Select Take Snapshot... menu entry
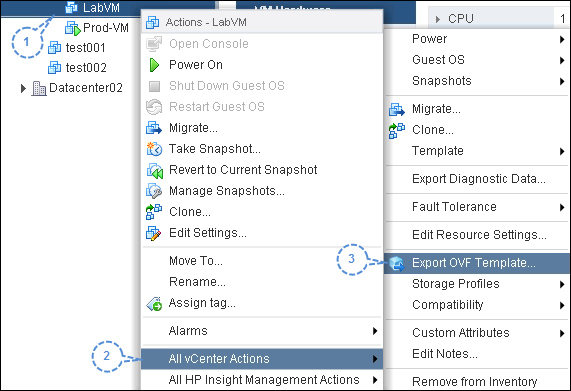 pos(262,149)
